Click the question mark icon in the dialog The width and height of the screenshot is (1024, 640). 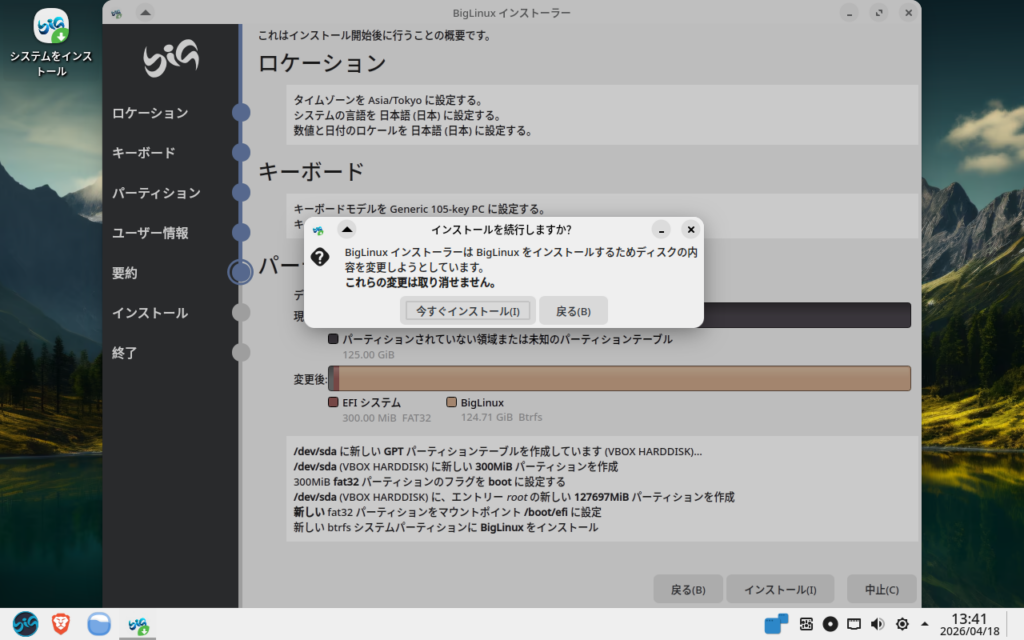[x=319, y=257]
